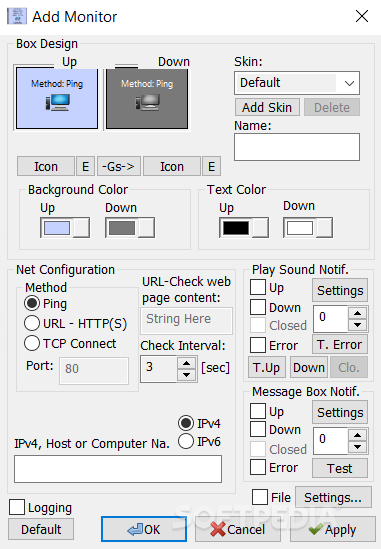381x549 pixels.
Task: Click the E button beside Up Icon
Action: [x=85, y=166]
